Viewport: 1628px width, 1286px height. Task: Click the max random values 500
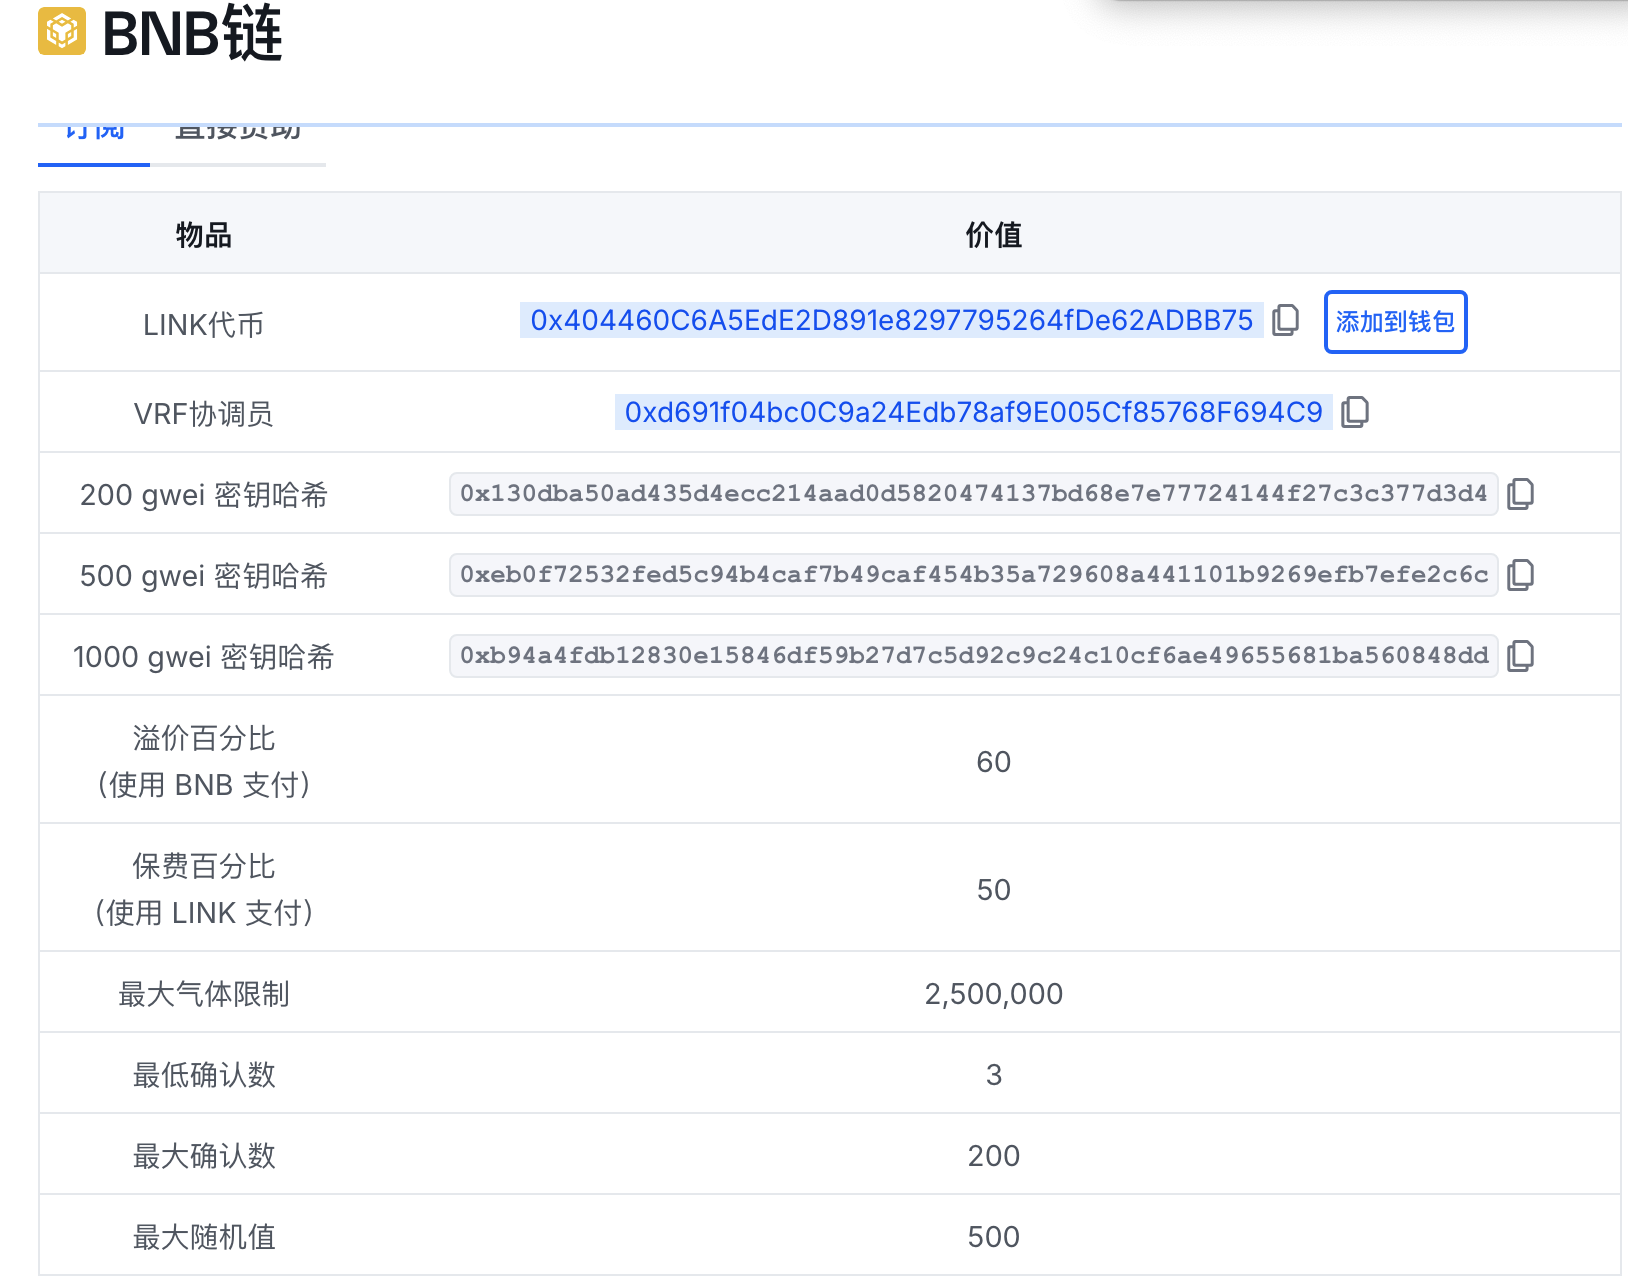(x=993, y=1237)
